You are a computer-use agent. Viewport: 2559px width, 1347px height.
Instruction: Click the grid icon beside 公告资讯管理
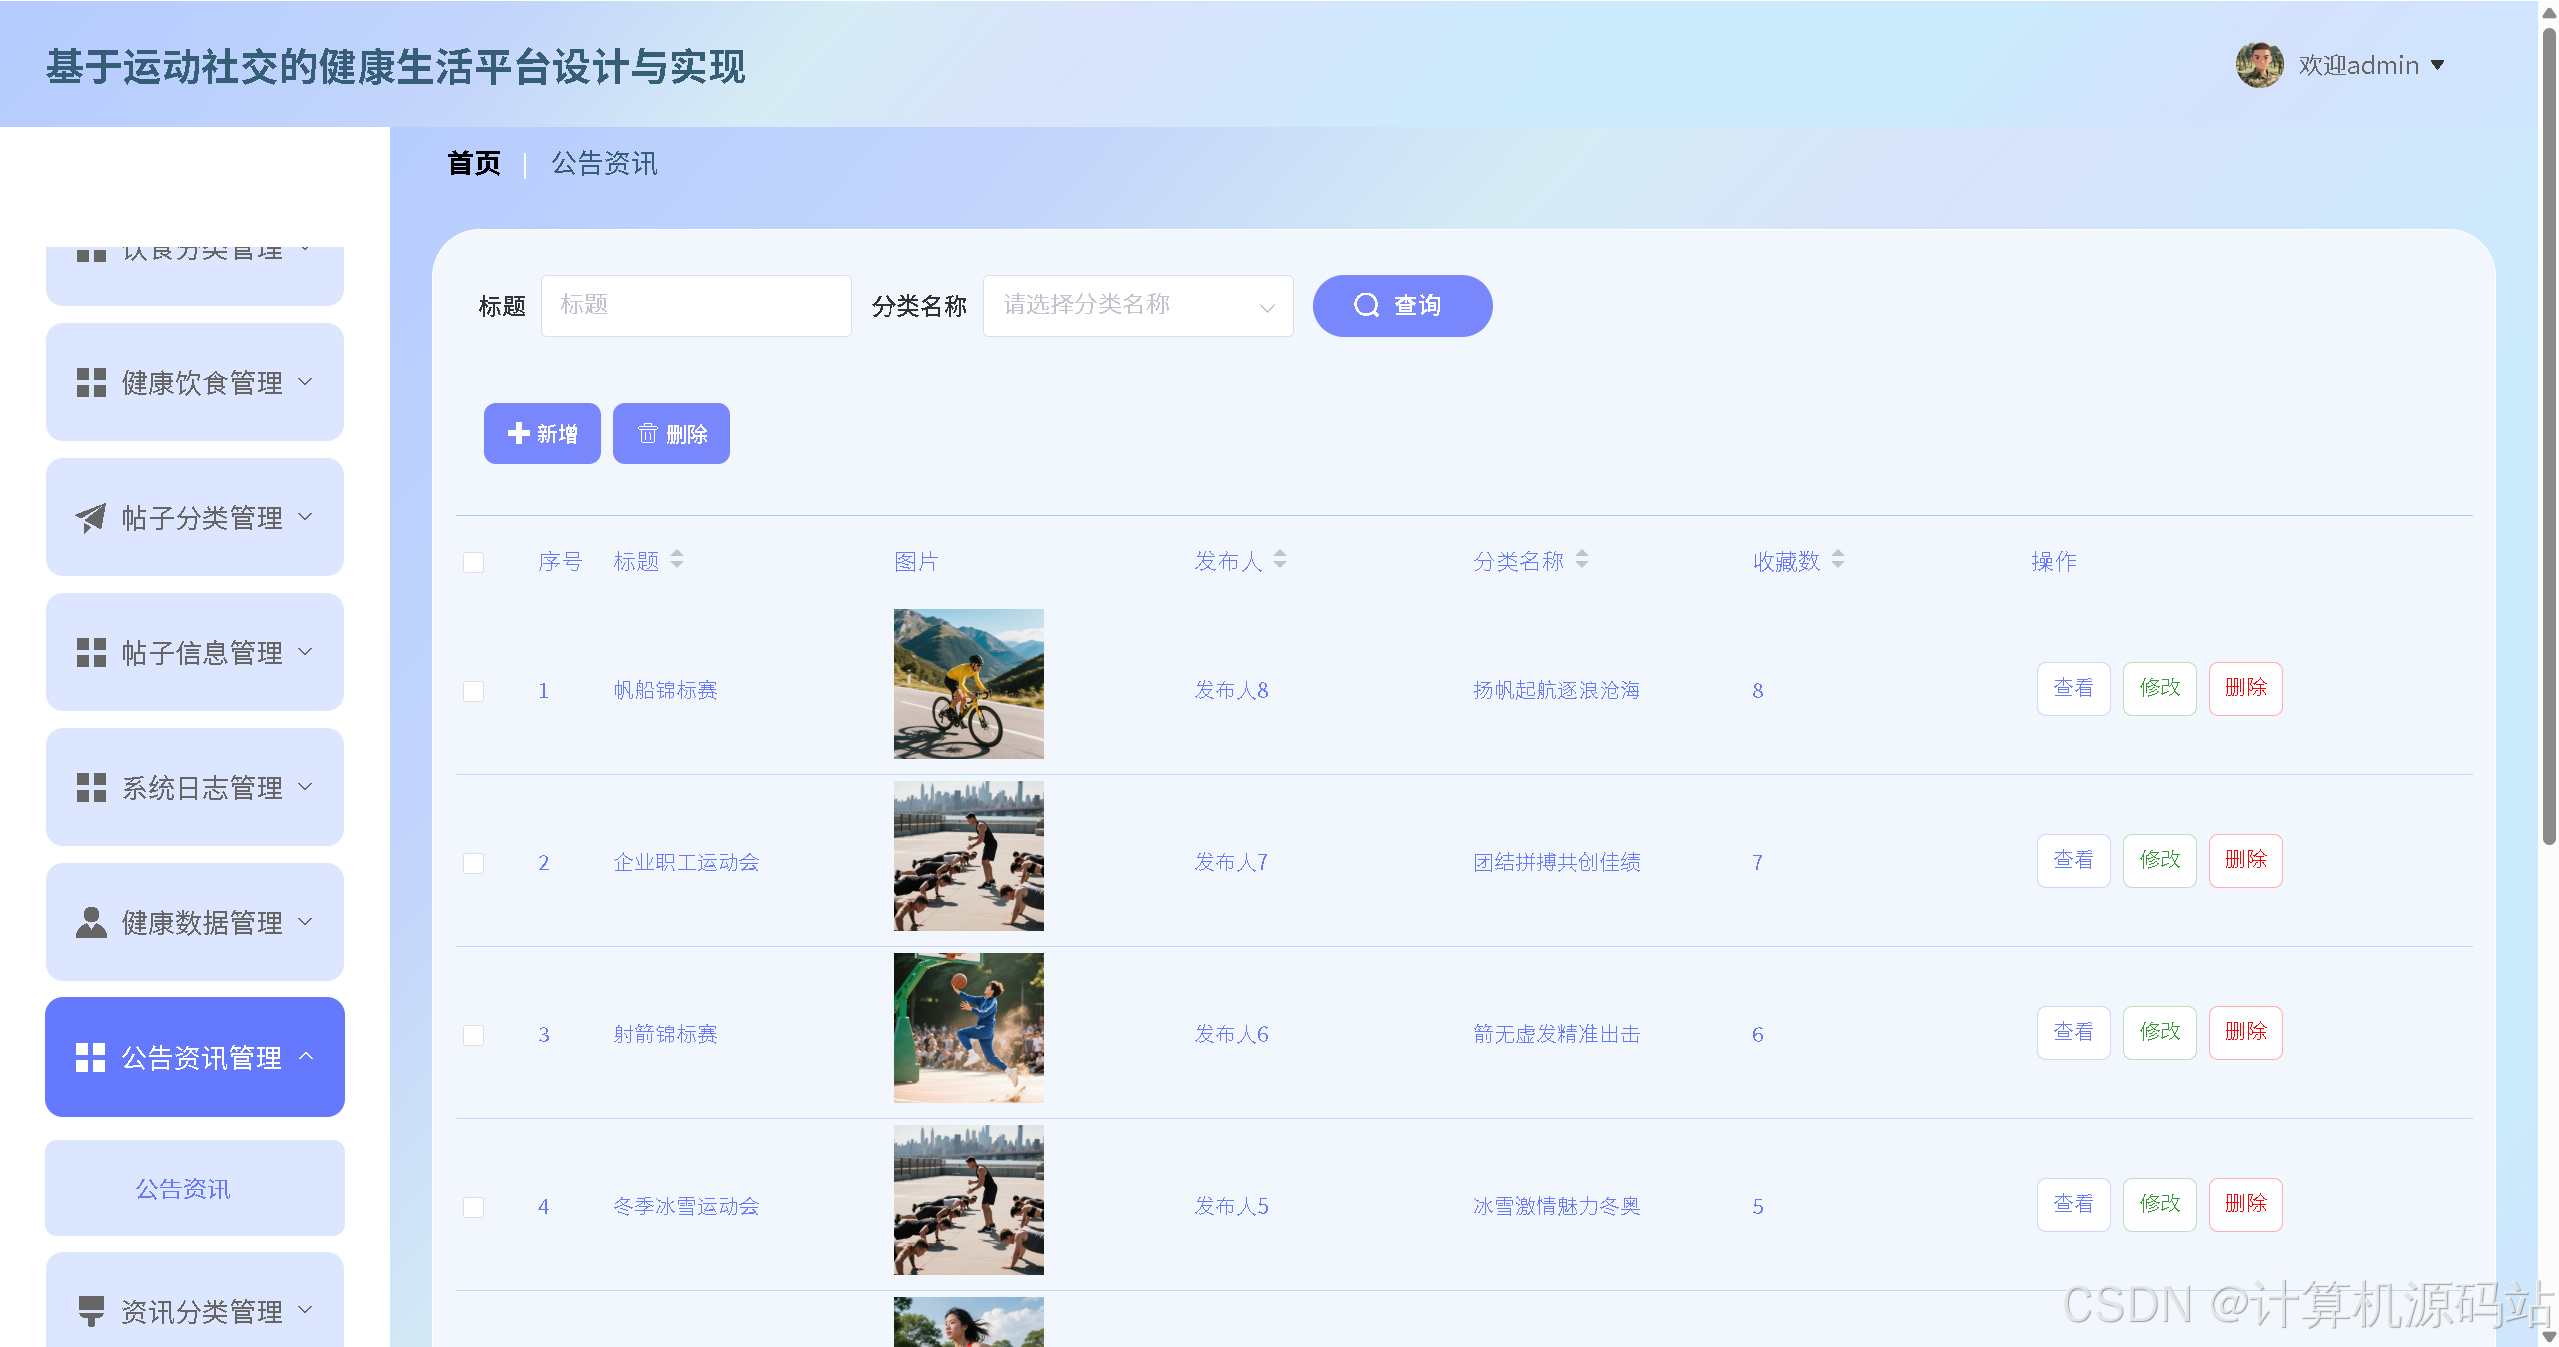[x=91, y=1057]
